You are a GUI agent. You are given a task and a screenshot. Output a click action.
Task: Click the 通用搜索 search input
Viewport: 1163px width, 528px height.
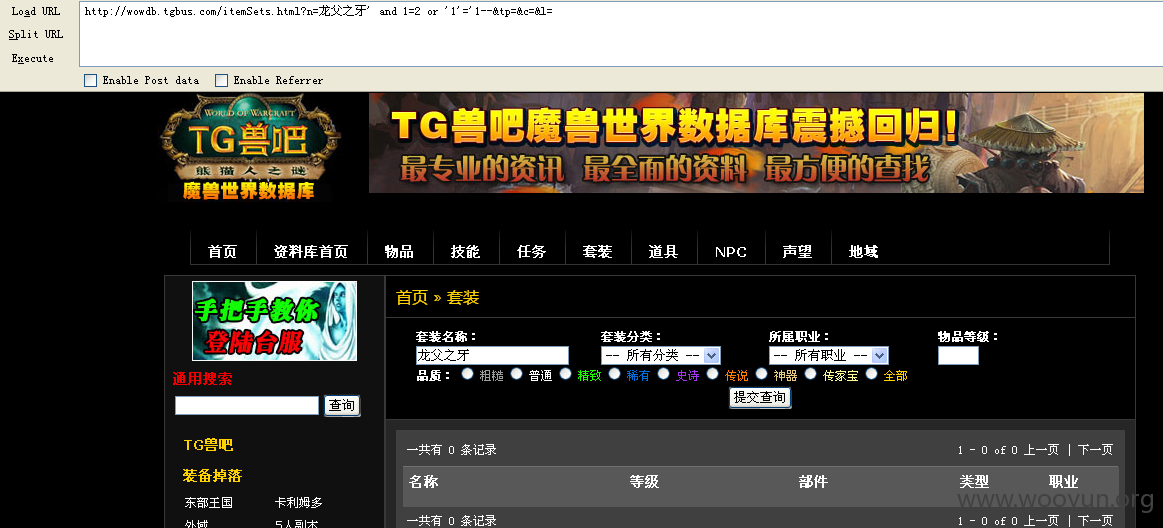tap(247, 405)
